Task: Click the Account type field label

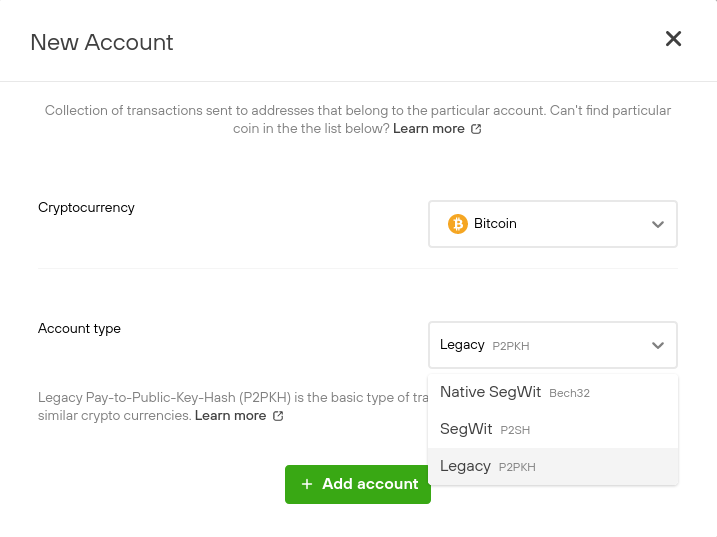Action: click(79, 328)
